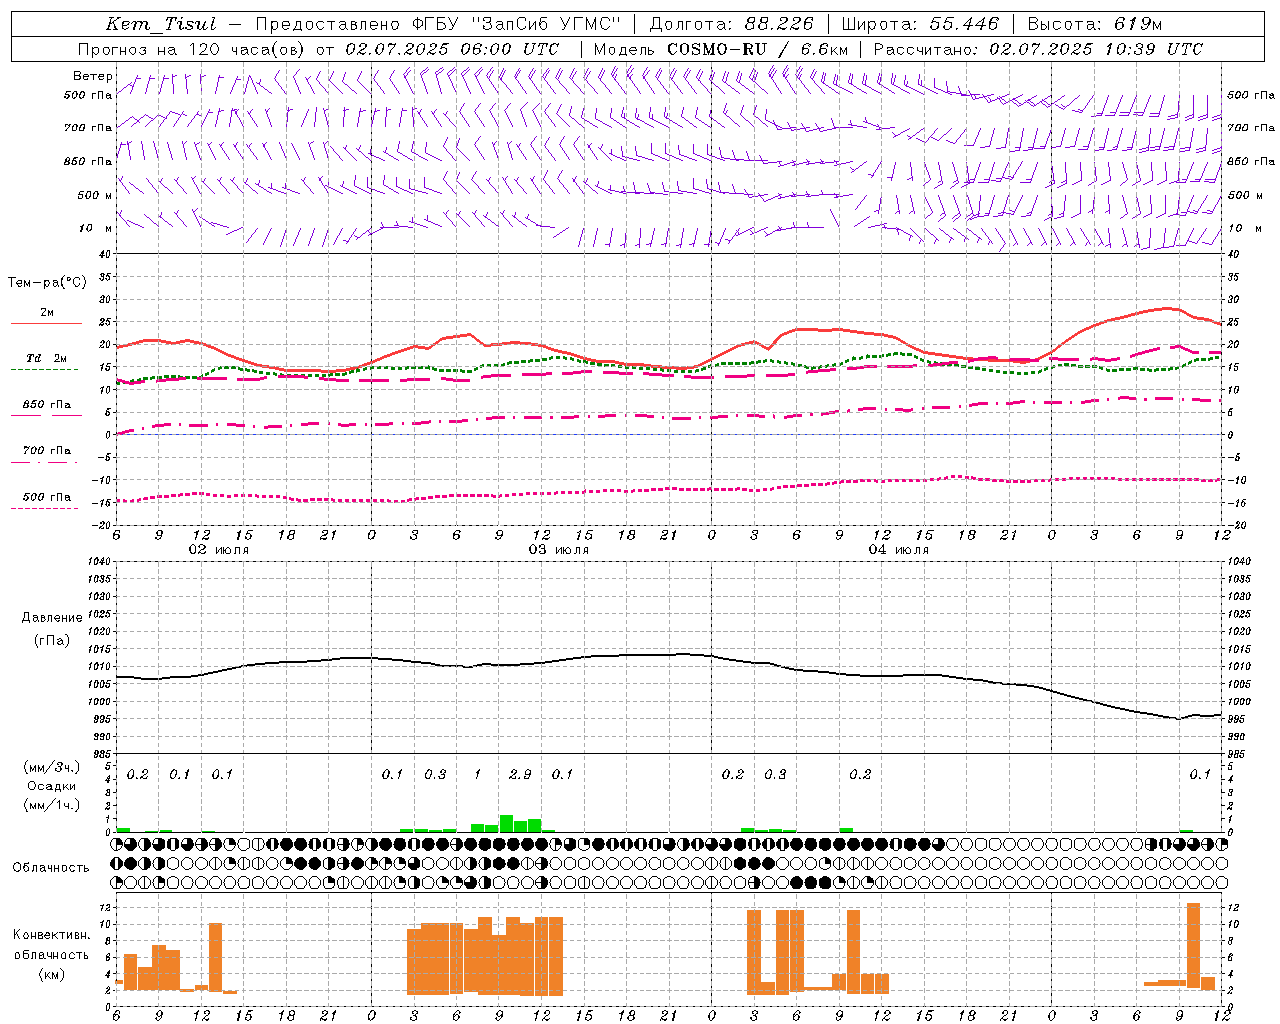The image size is (1280, 1024).
Task: Click the 02 июля date label
Action: tap(219, 550)
